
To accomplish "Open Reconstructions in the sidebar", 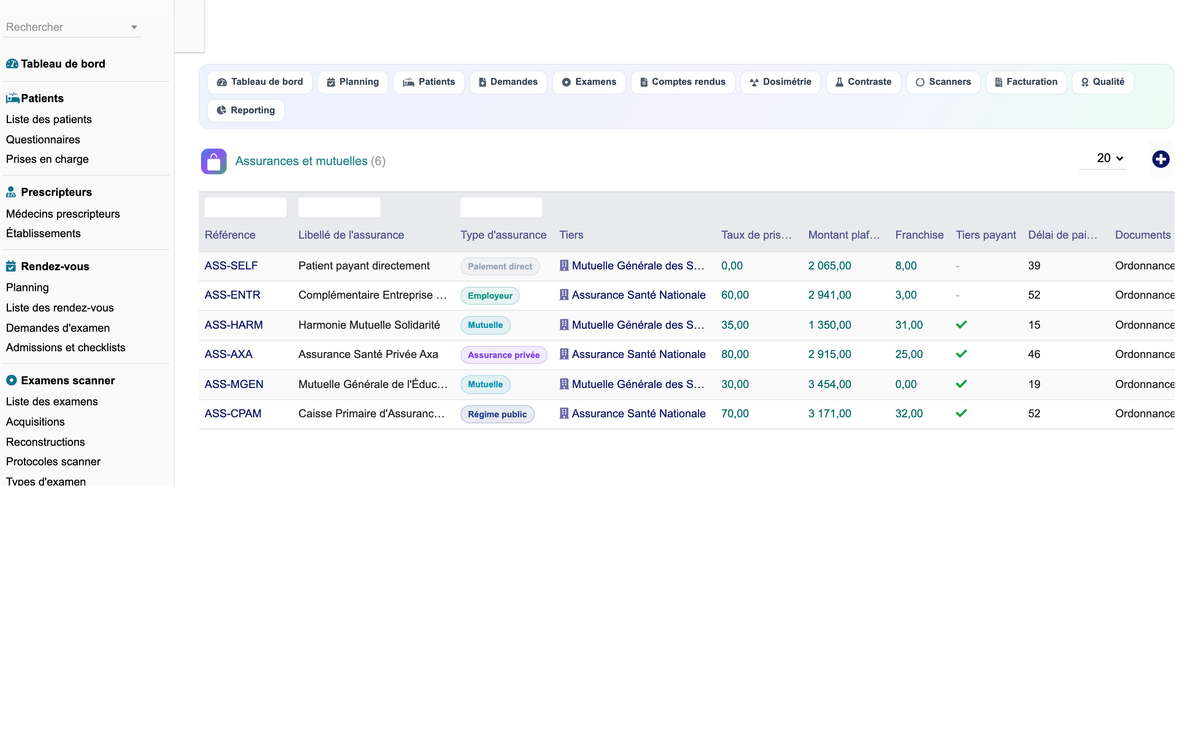I will (45, 442).
